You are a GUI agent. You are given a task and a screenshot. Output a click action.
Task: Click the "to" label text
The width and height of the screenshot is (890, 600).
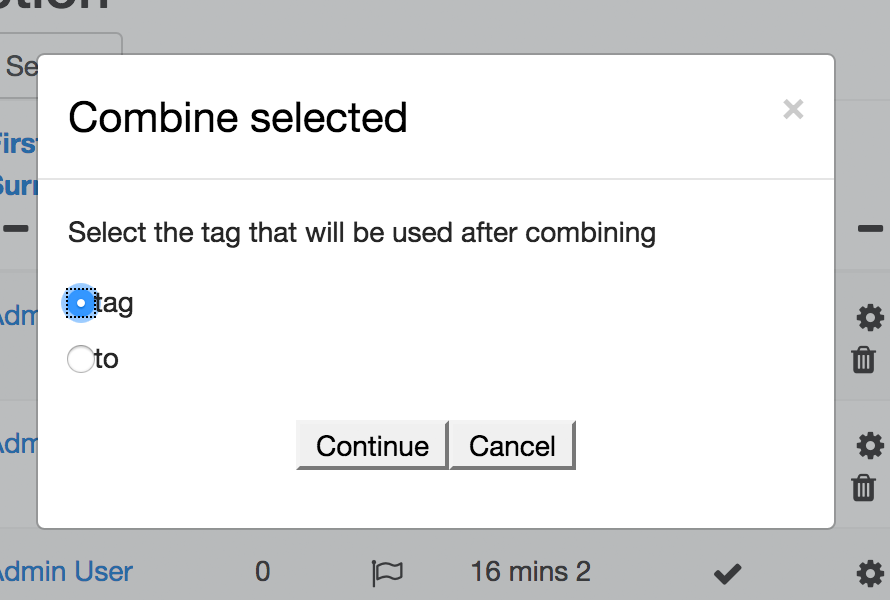coord(107,359)
